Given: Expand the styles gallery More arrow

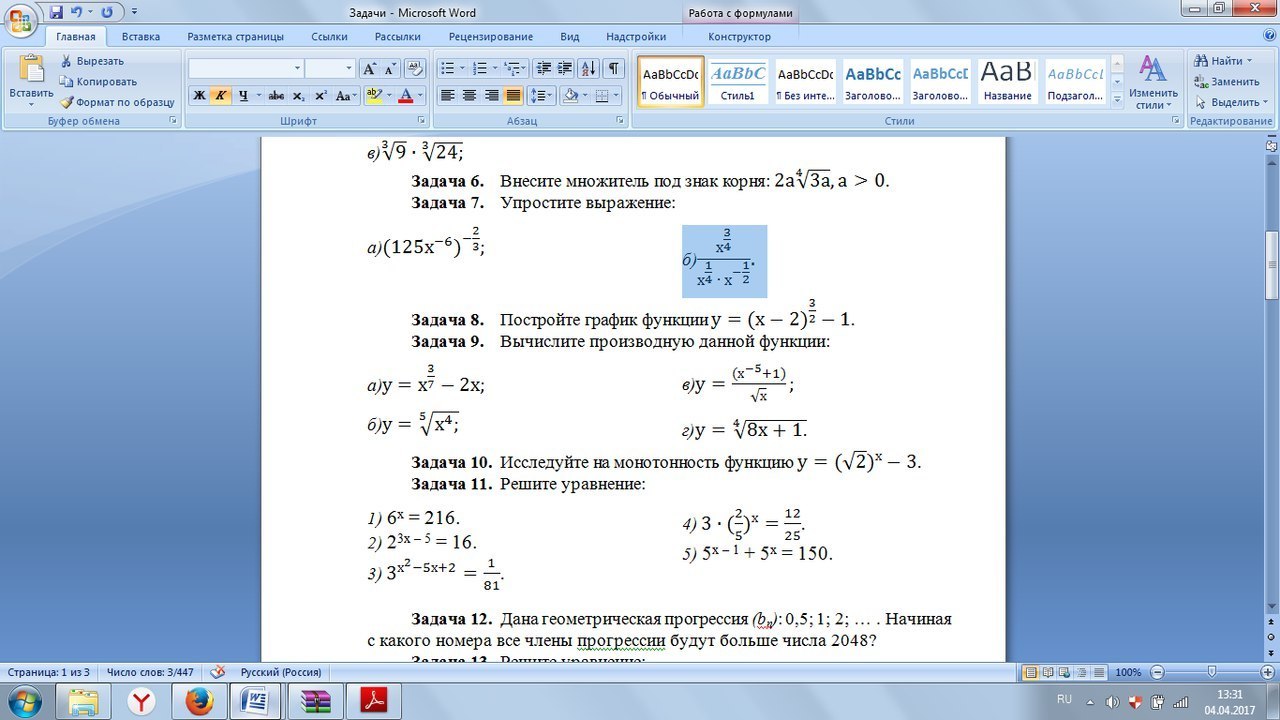Looking at the screenshot, I should click(1117, 99).
